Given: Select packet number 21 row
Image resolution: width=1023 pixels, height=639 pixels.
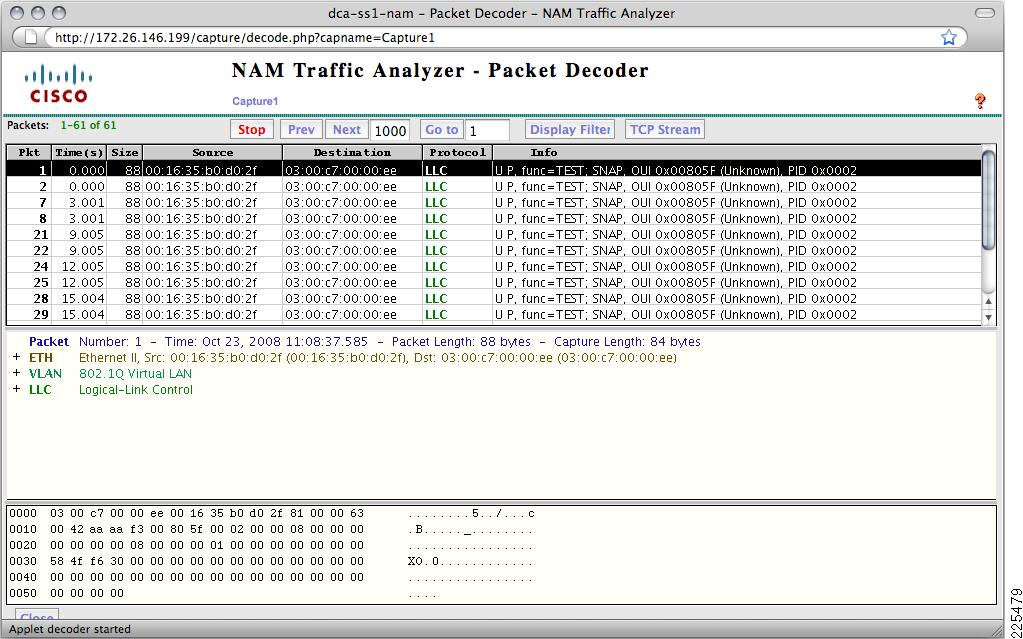Looking at the screenshot, I should click(494, 234).
